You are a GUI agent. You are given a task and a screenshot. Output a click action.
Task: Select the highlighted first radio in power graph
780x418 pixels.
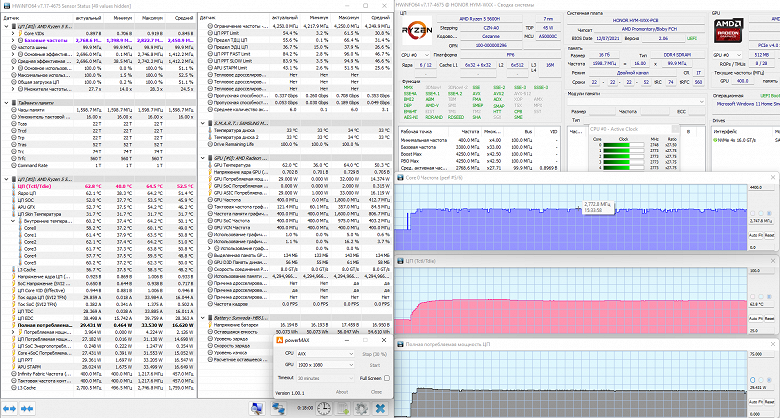point(753,380)
